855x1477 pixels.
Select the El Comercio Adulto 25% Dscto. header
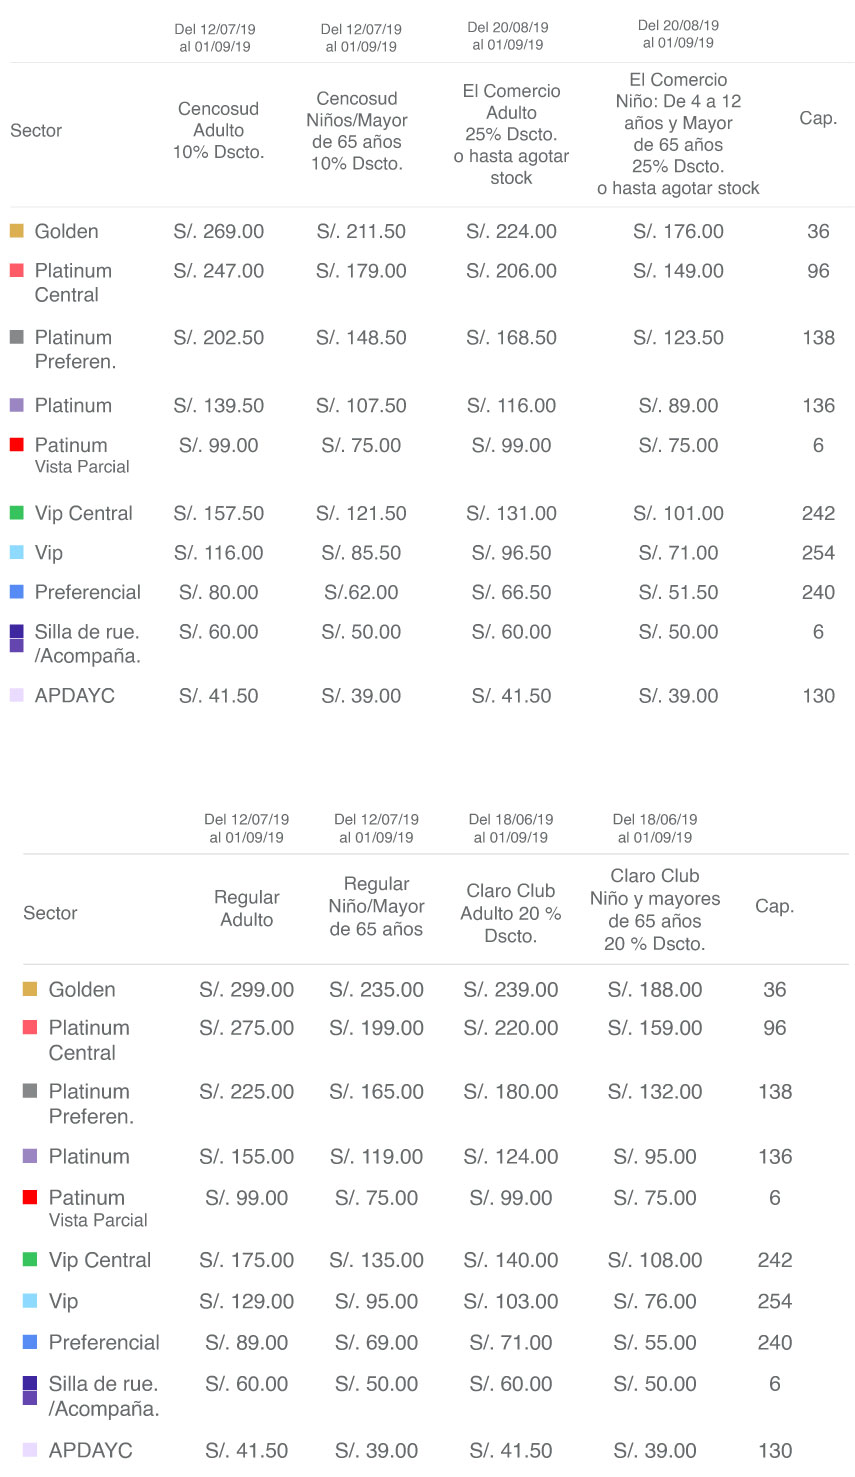point(511,134)
